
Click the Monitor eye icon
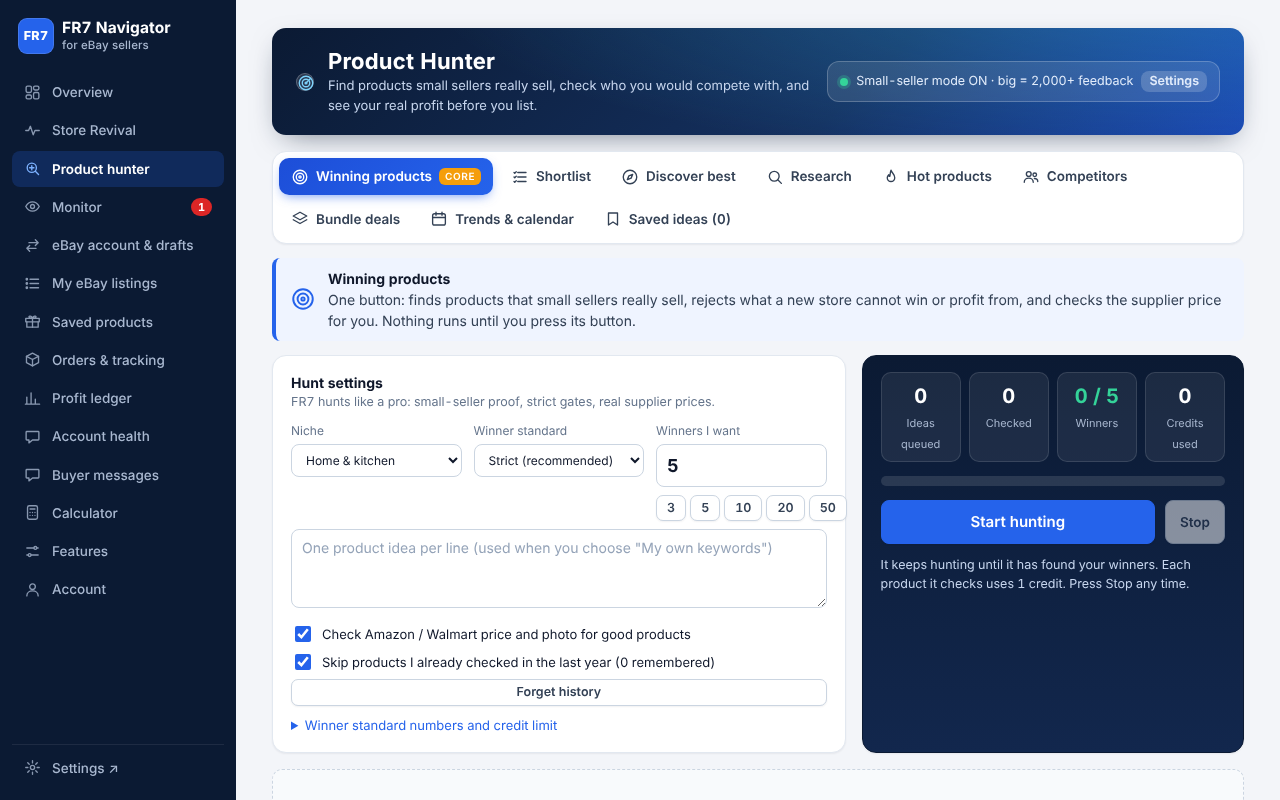click(33, 207)
